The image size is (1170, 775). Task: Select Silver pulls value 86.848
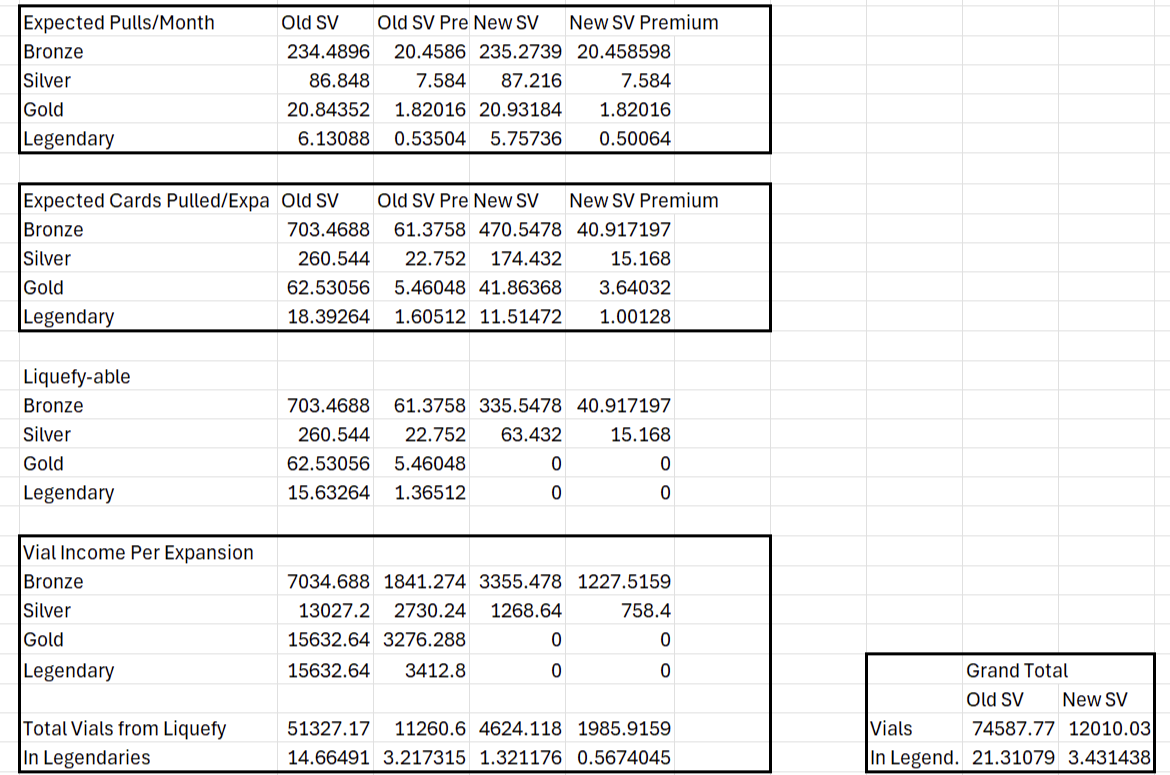(x=325, y=81)
